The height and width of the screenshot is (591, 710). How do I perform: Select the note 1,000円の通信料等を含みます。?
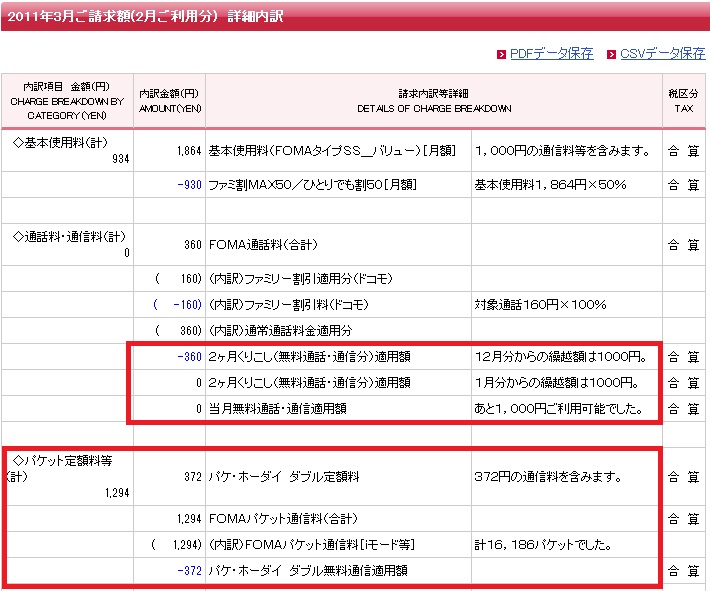point(563,151)
